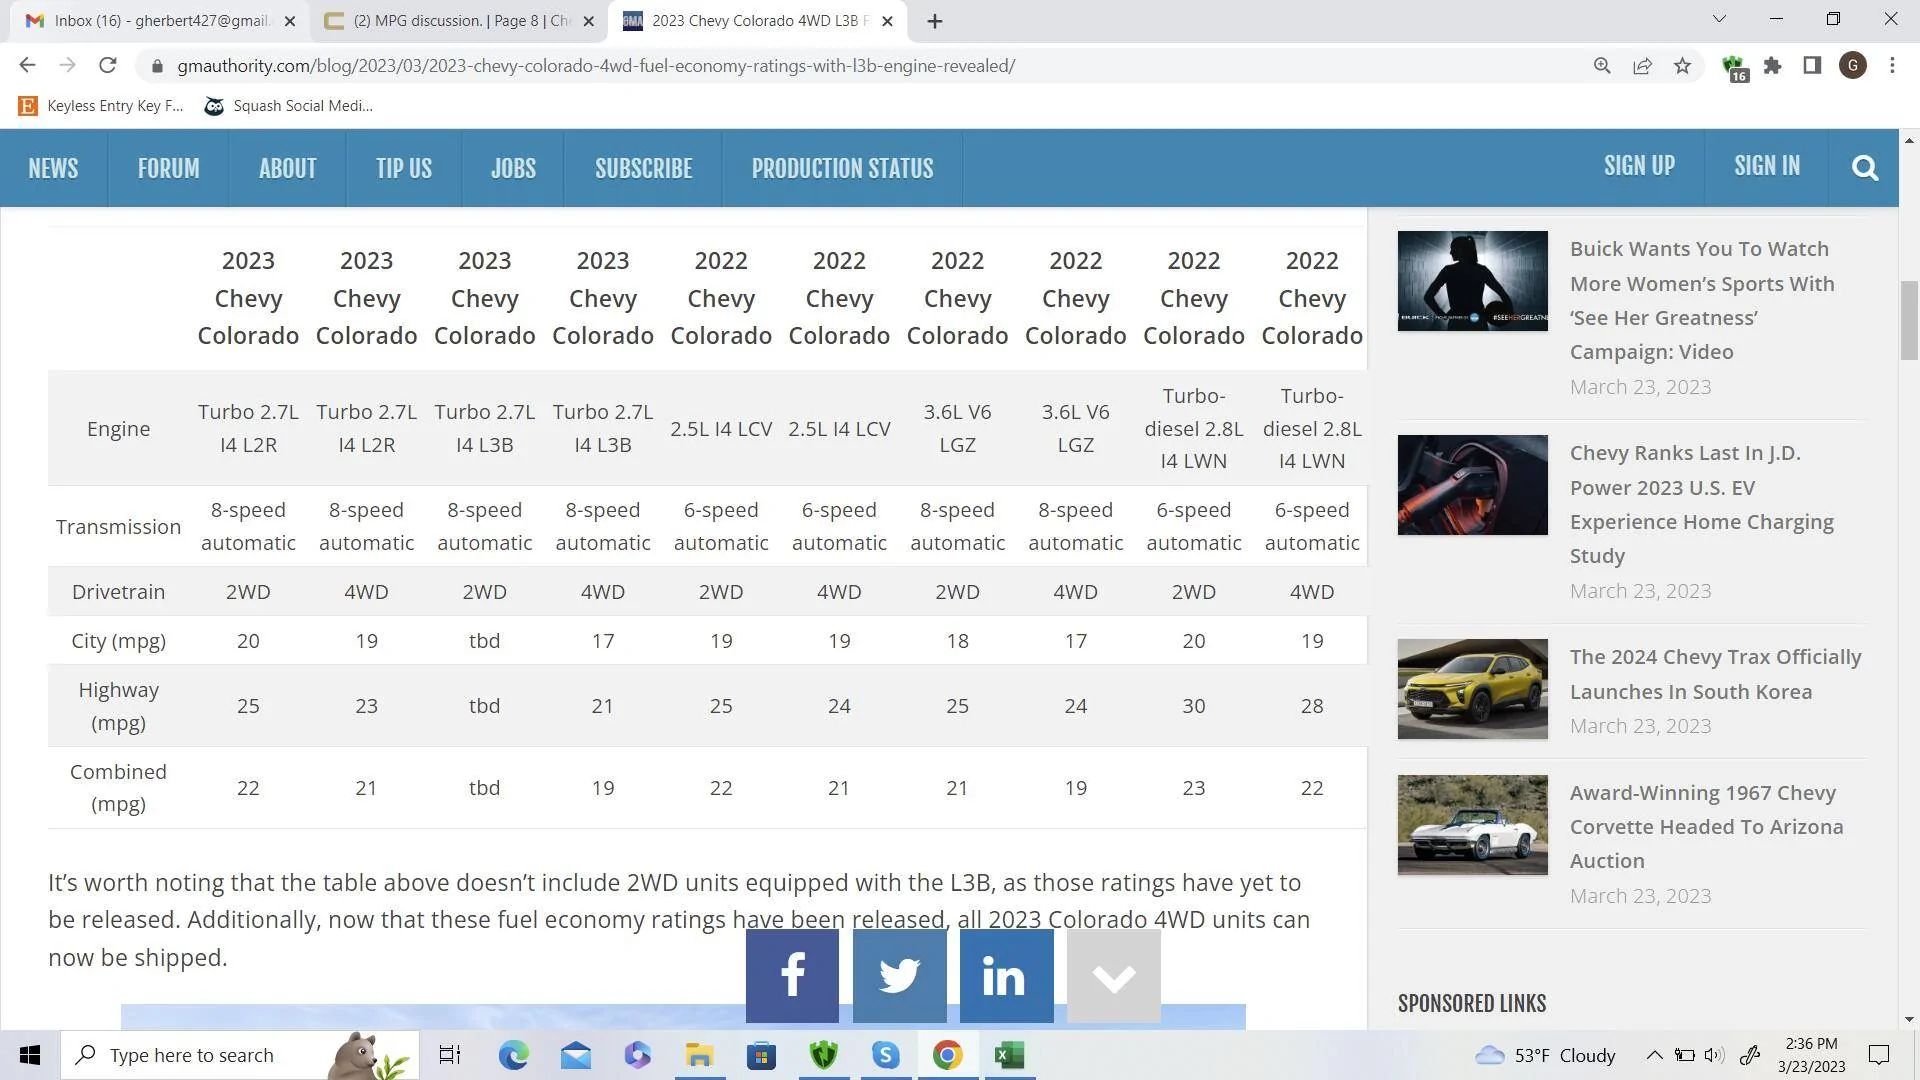This screenshot has height=1080, width=1920.
Task: Click the browser forward arrow
Action: 67,66
